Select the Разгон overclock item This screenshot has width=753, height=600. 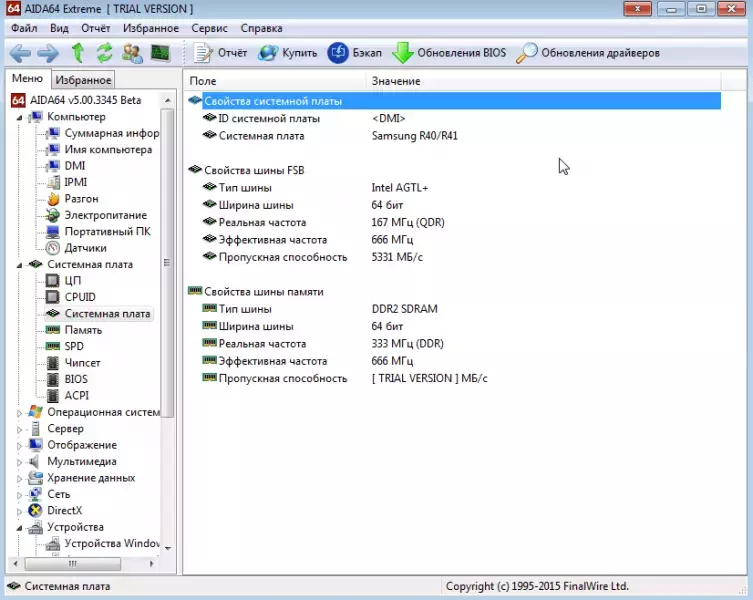(x=73, y=198)
